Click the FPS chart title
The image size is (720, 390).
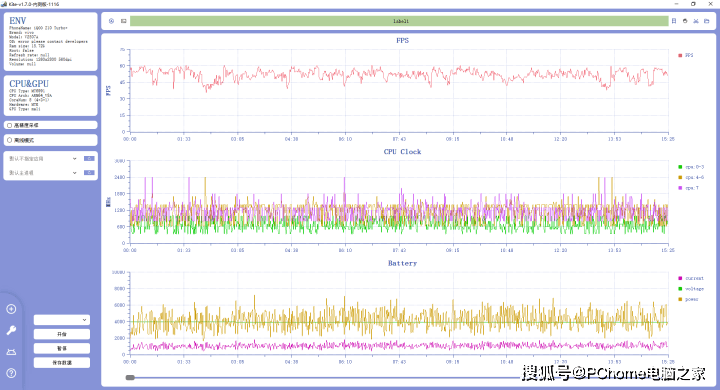[402, 40]
